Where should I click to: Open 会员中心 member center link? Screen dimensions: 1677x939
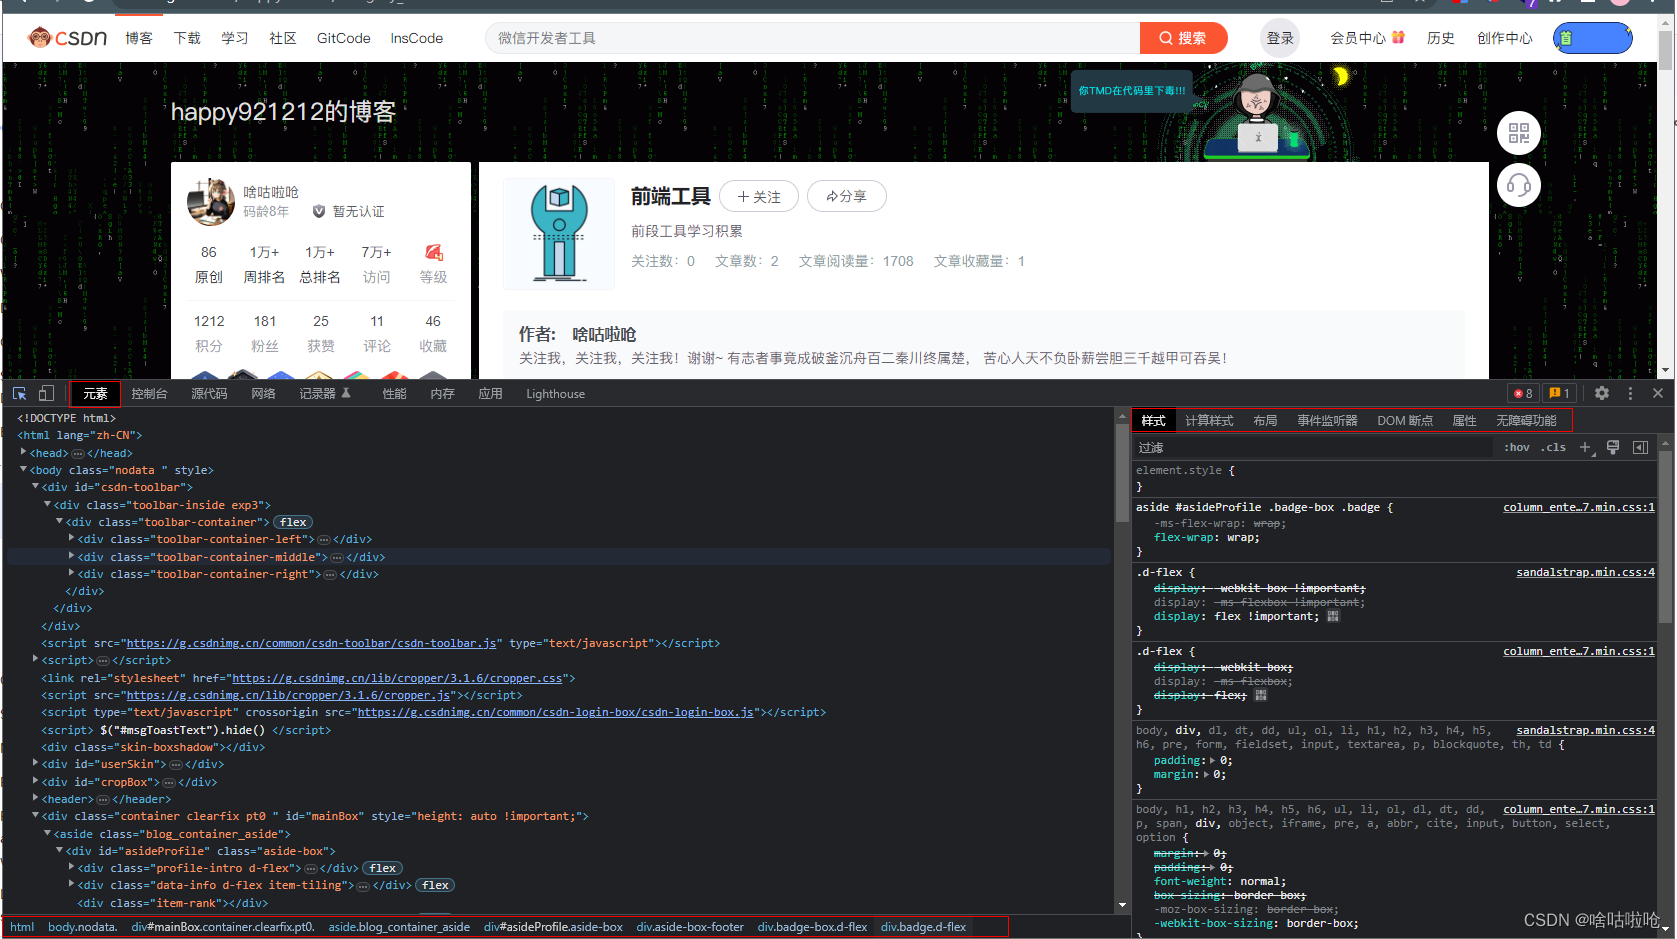click(1367, 38)
